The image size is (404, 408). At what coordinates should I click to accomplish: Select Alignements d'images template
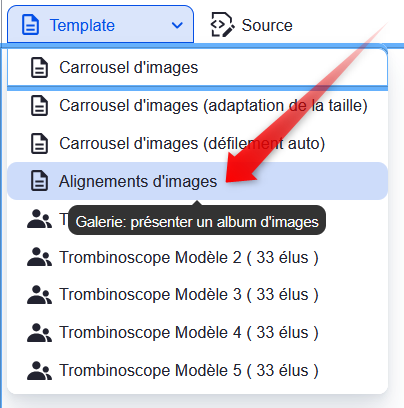pyautogui.click(x=197, y=181)
